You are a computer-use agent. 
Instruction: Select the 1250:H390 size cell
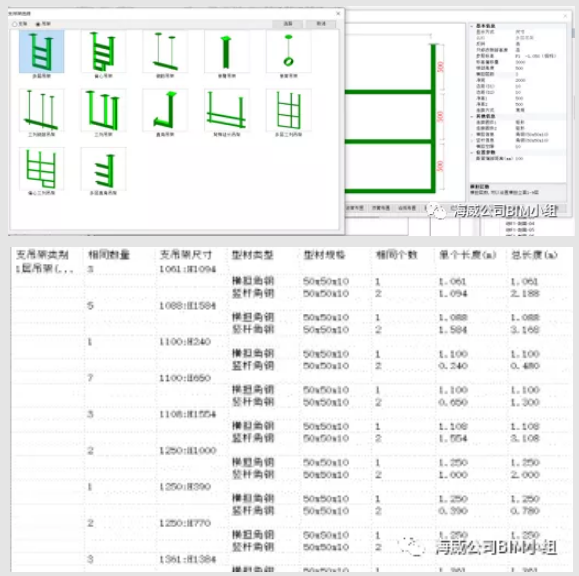[185, 486]
